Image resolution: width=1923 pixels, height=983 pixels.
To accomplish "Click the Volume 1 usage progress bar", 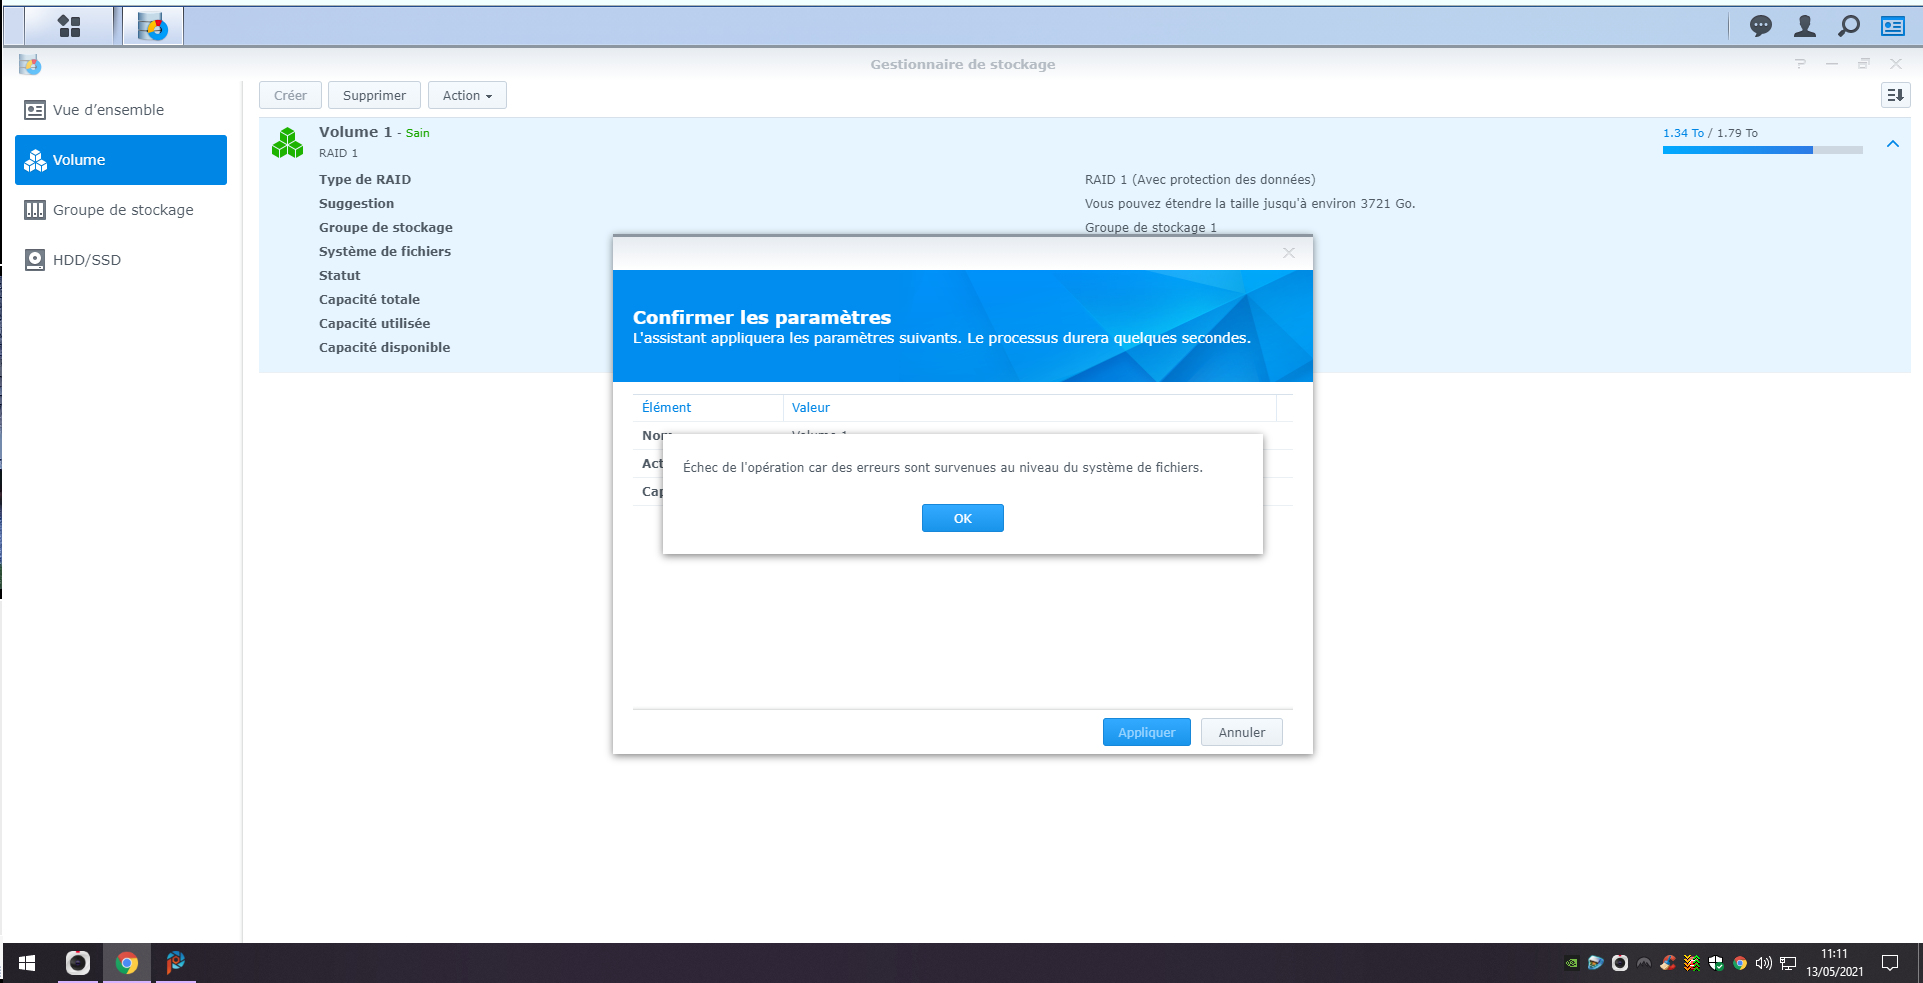I will [1762, 150].
